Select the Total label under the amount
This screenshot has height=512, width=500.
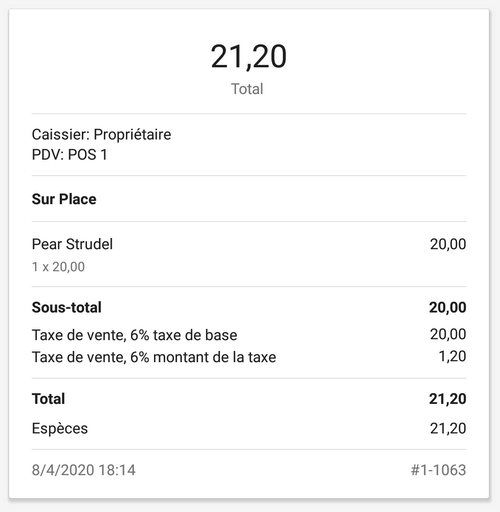(x=247, y=89)
